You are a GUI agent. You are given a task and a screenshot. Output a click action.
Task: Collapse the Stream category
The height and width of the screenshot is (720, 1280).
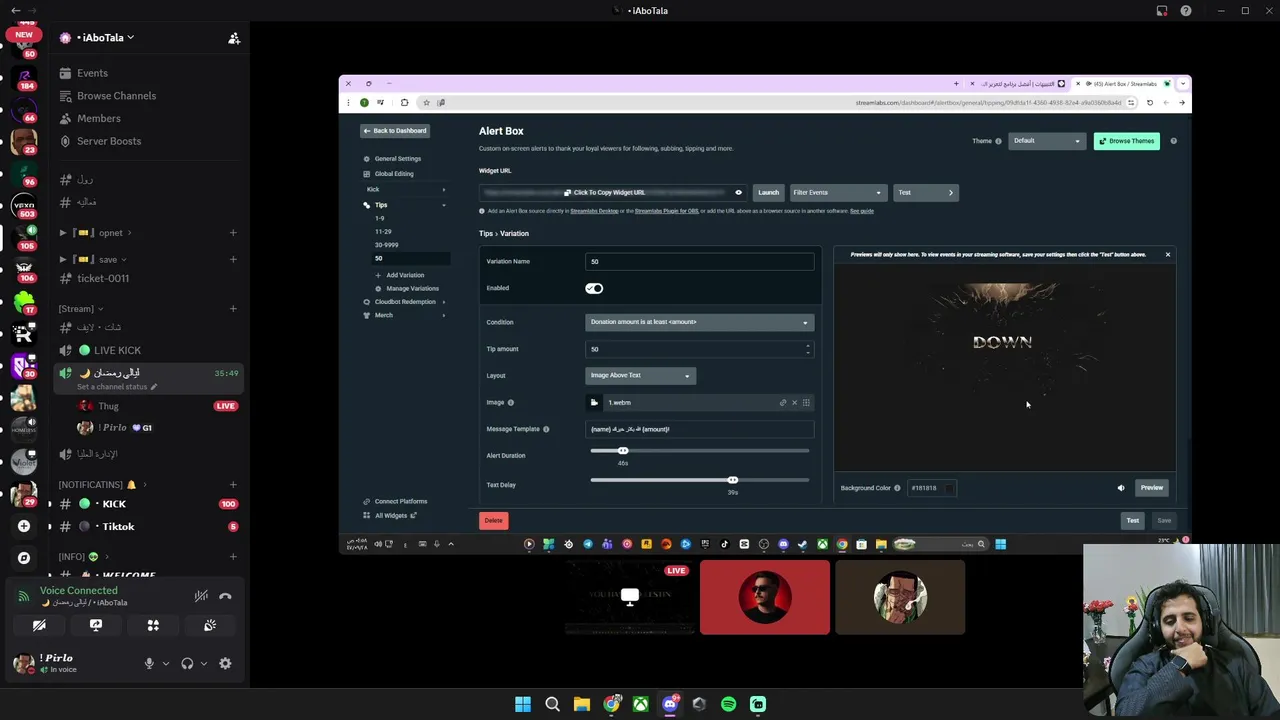pyautogui.click(x=80, y=309)
